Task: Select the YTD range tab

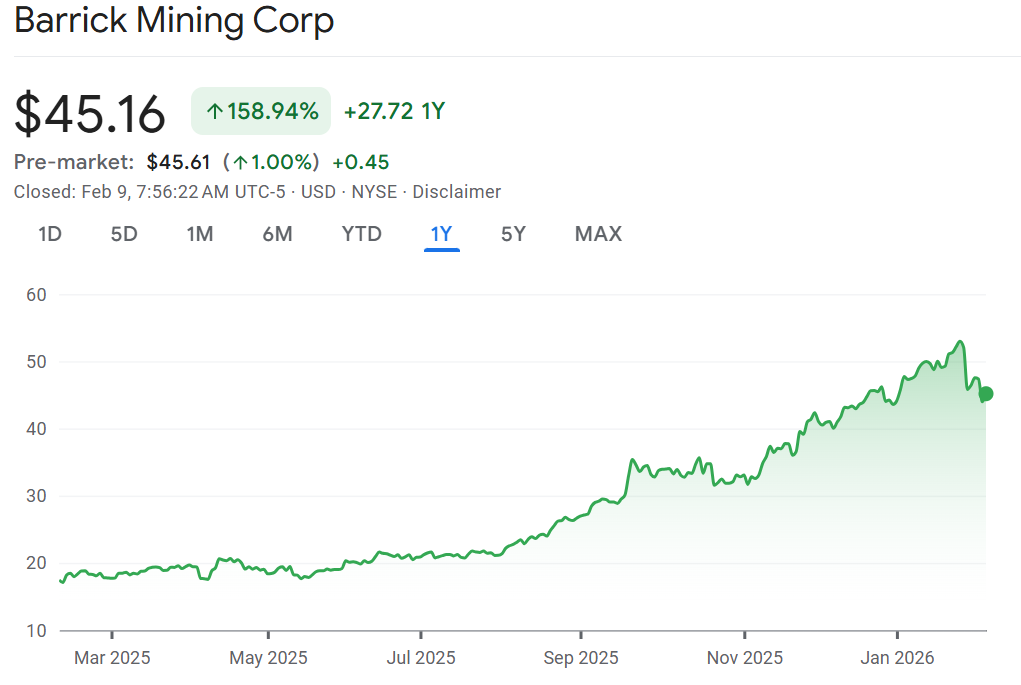Action: (x=361, y=234)
